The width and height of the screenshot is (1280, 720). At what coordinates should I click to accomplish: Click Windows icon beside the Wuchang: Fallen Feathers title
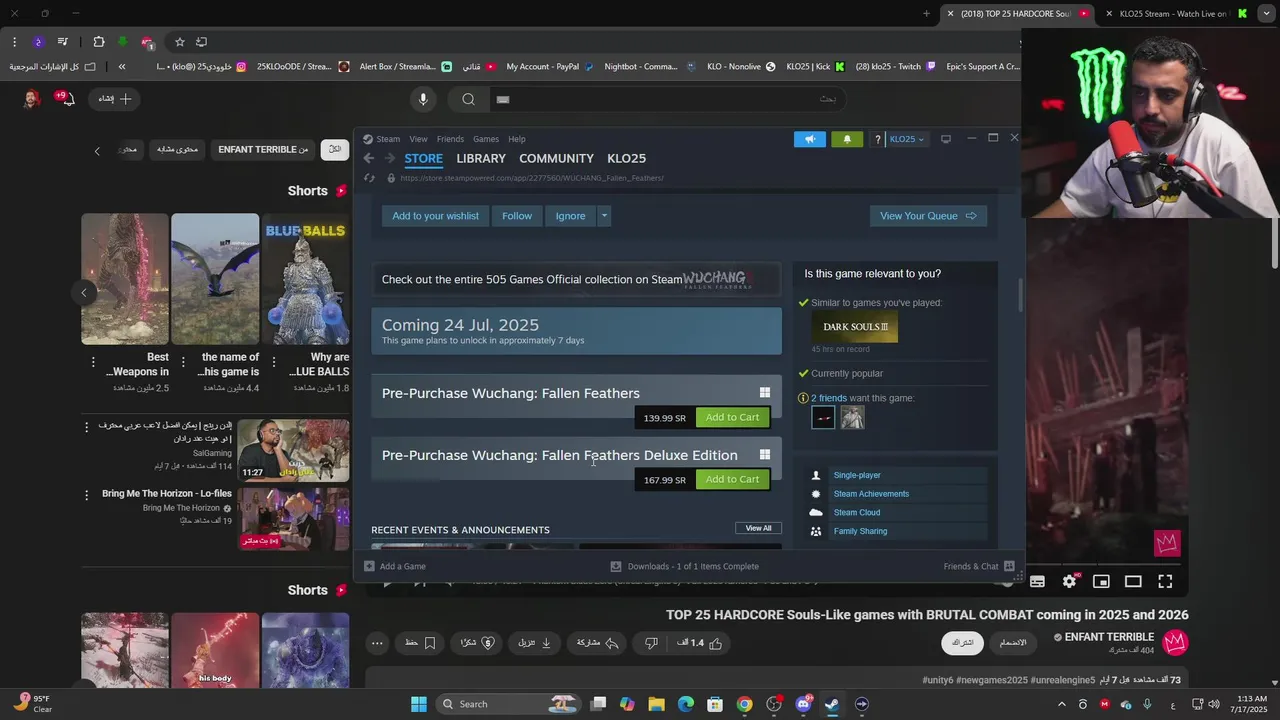click(x=765, y=393)
